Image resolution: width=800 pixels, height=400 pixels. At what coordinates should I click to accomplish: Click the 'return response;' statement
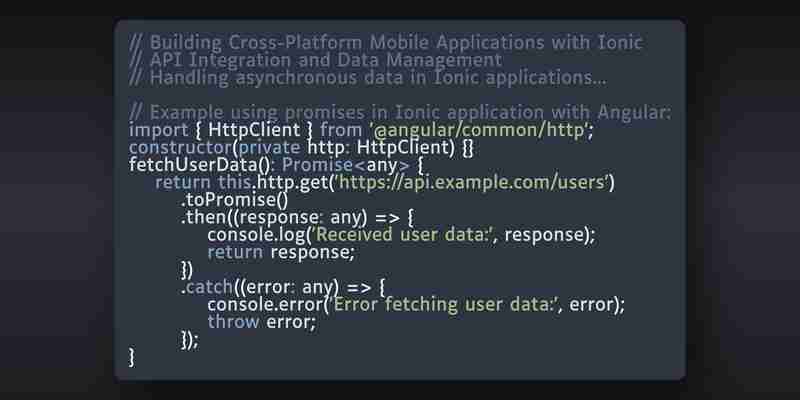point(281,252)
